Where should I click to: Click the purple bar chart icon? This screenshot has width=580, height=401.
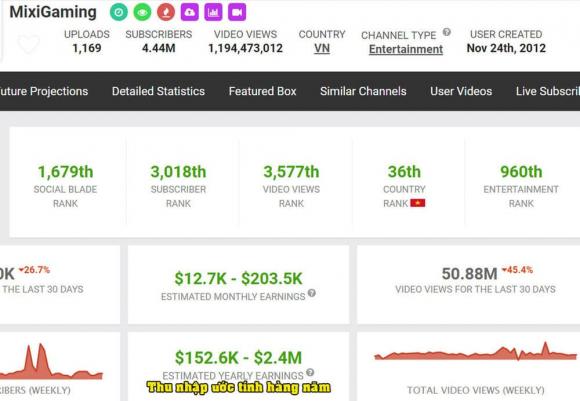[213, 12]
